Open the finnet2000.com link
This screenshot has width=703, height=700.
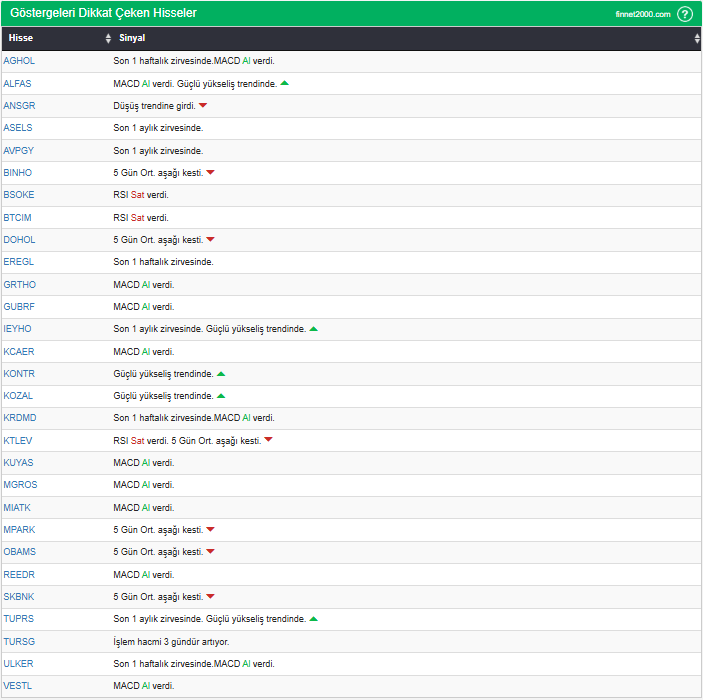pyautogui.click(x=643, y=14)
